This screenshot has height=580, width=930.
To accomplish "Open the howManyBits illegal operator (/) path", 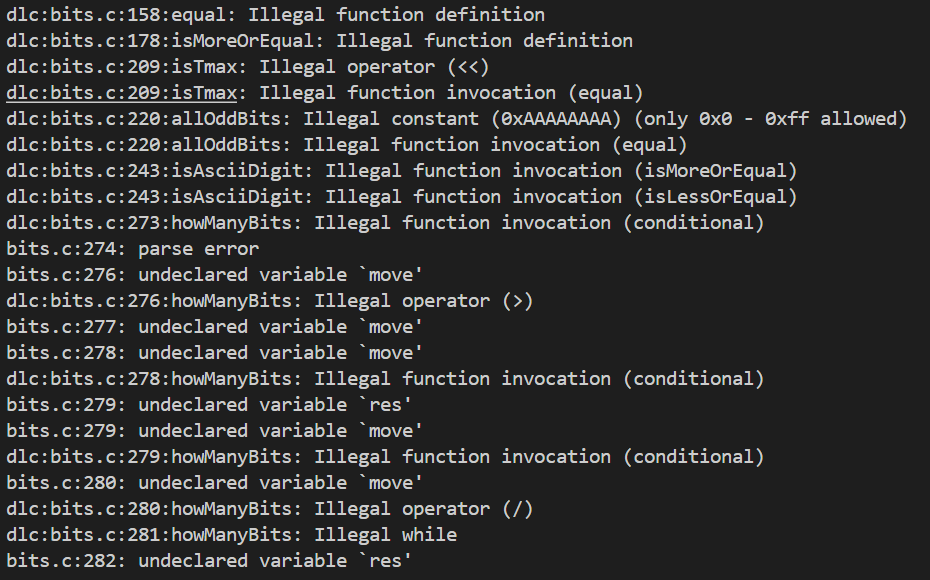I will tap(148, 509).
